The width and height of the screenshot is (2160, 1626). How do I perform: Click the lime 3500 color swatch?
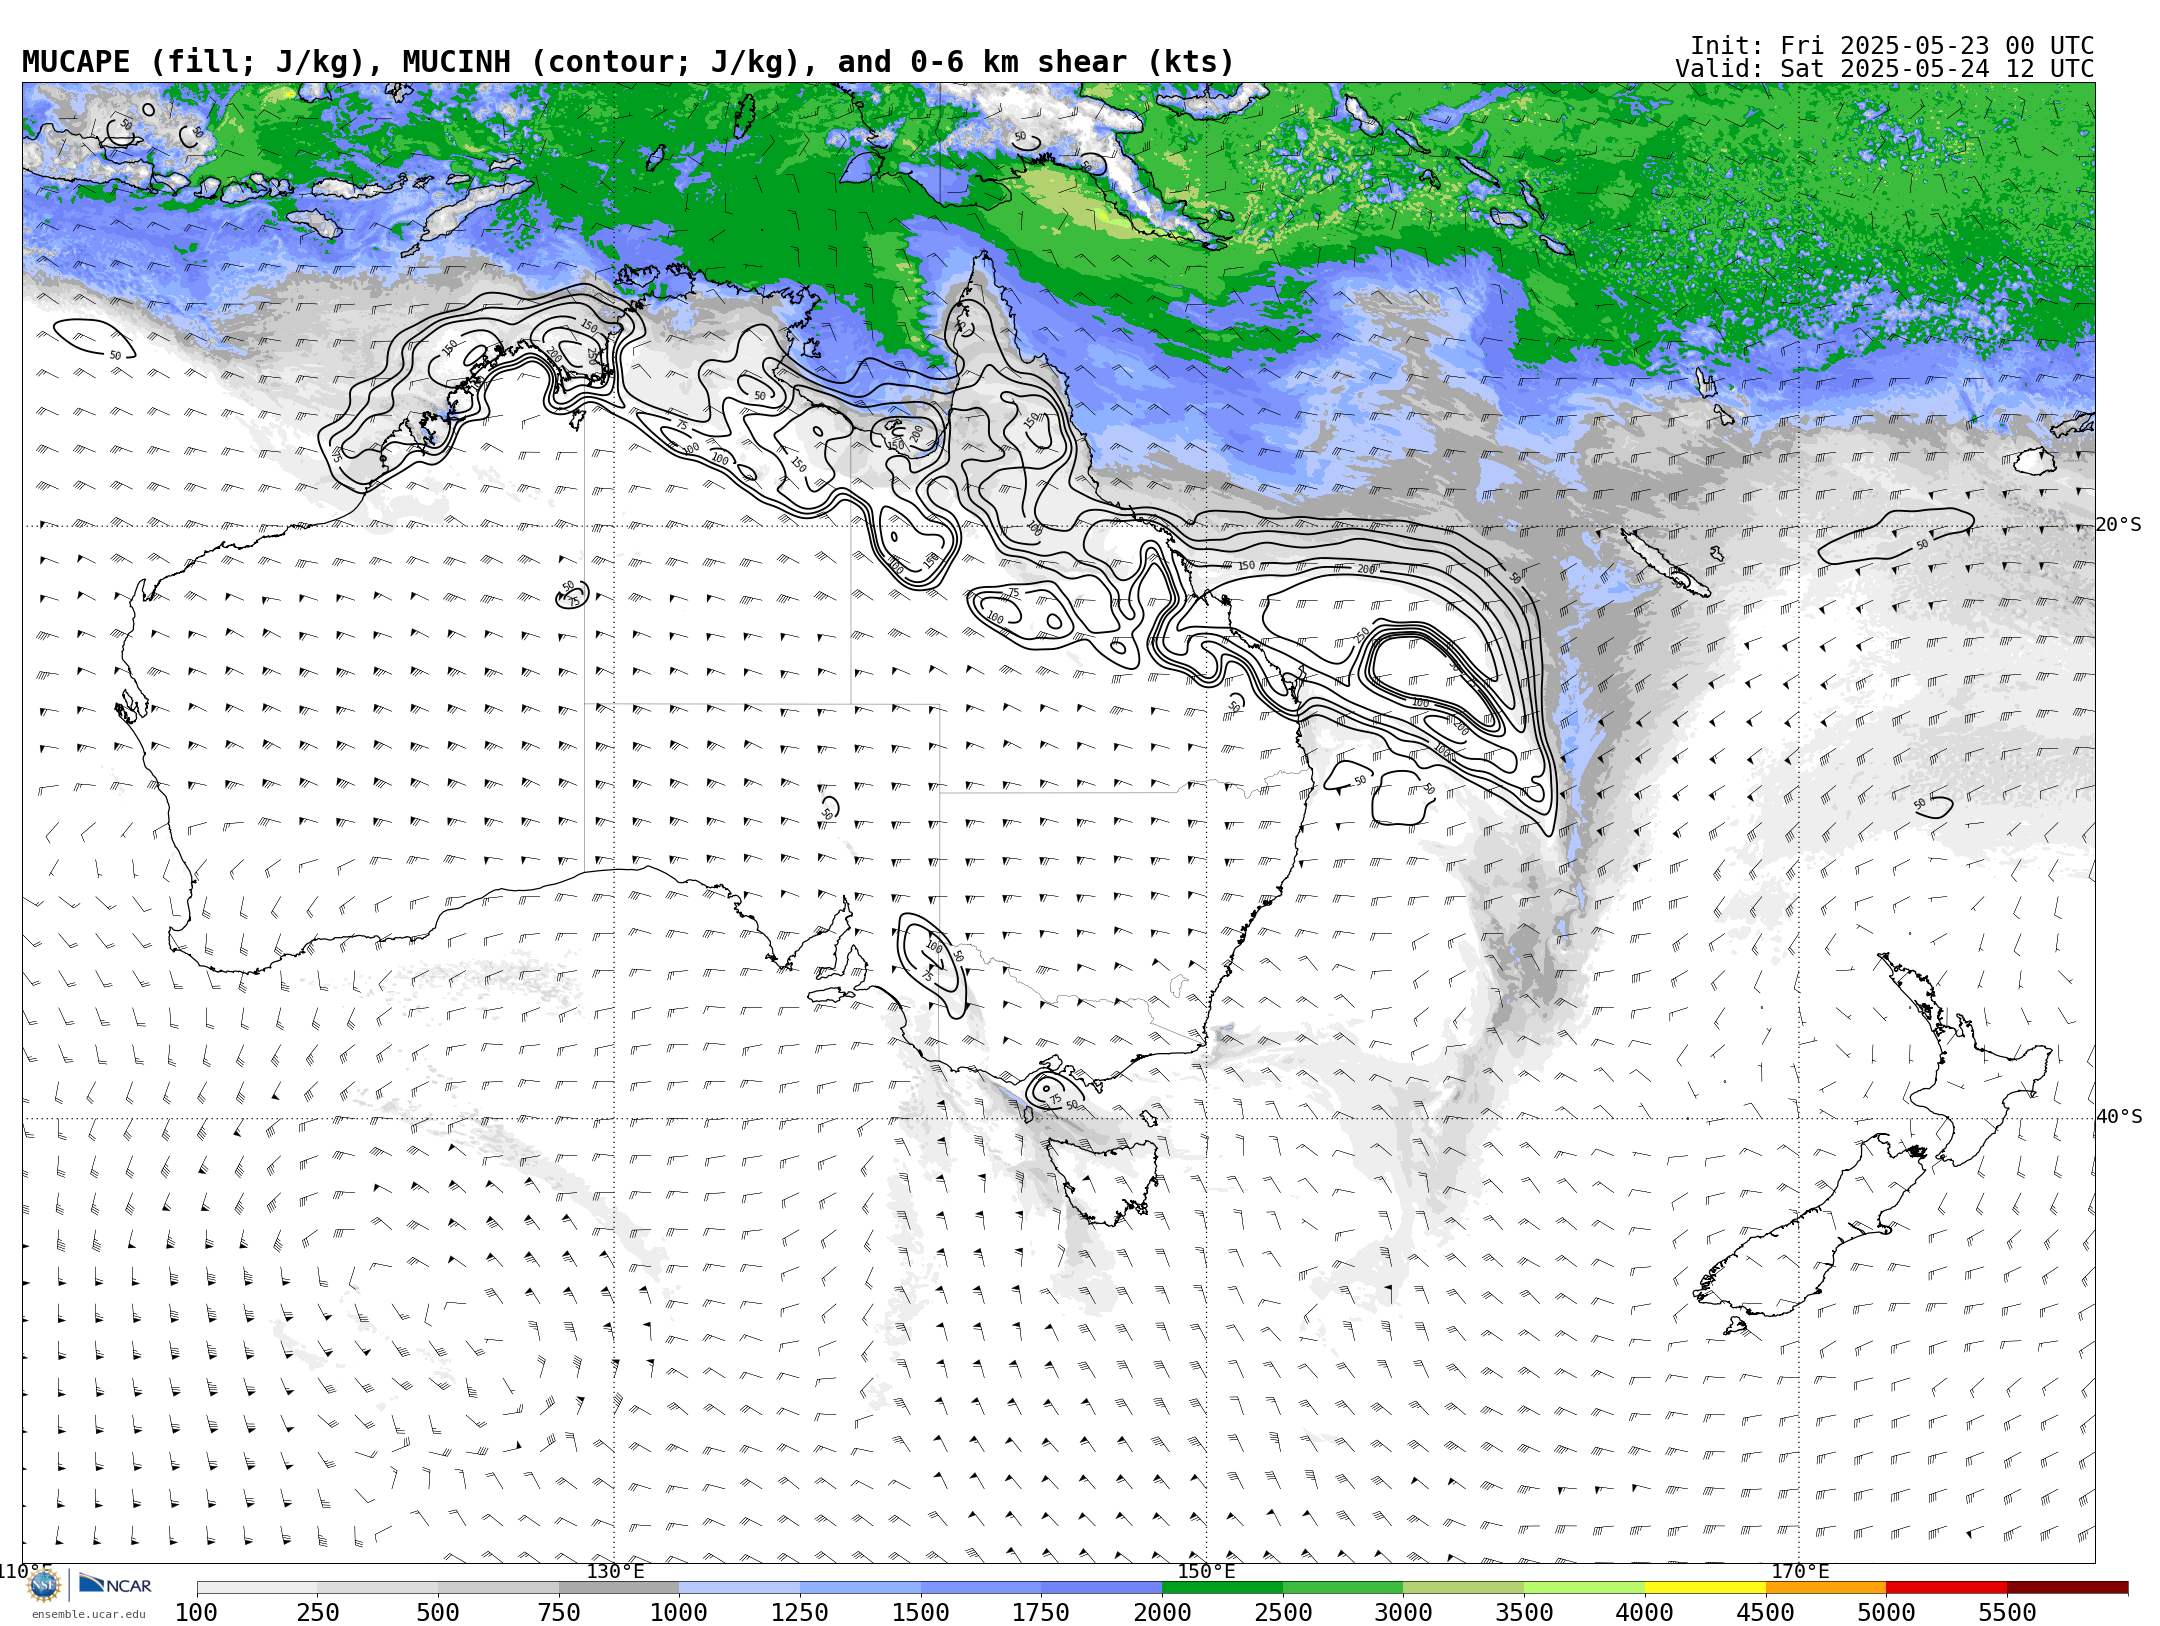pos(1584,1588)
